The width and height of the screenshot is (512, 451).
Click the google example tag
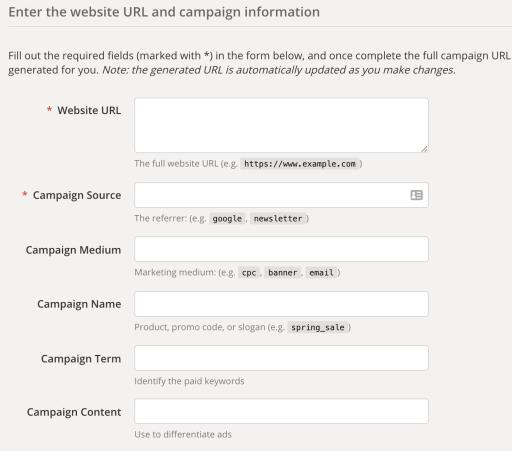coord(227,219)
